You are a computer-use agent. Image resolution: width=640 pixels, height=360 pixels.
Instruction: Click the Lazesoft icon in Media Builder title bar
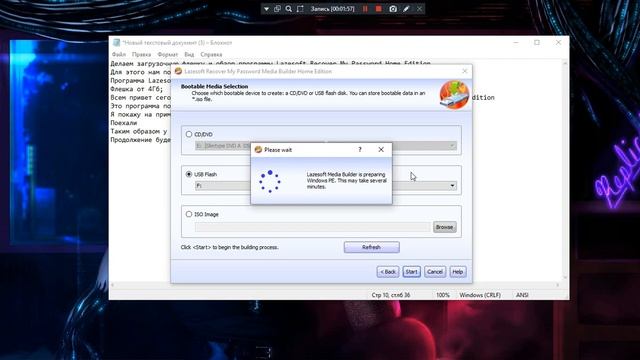[178, 71]
